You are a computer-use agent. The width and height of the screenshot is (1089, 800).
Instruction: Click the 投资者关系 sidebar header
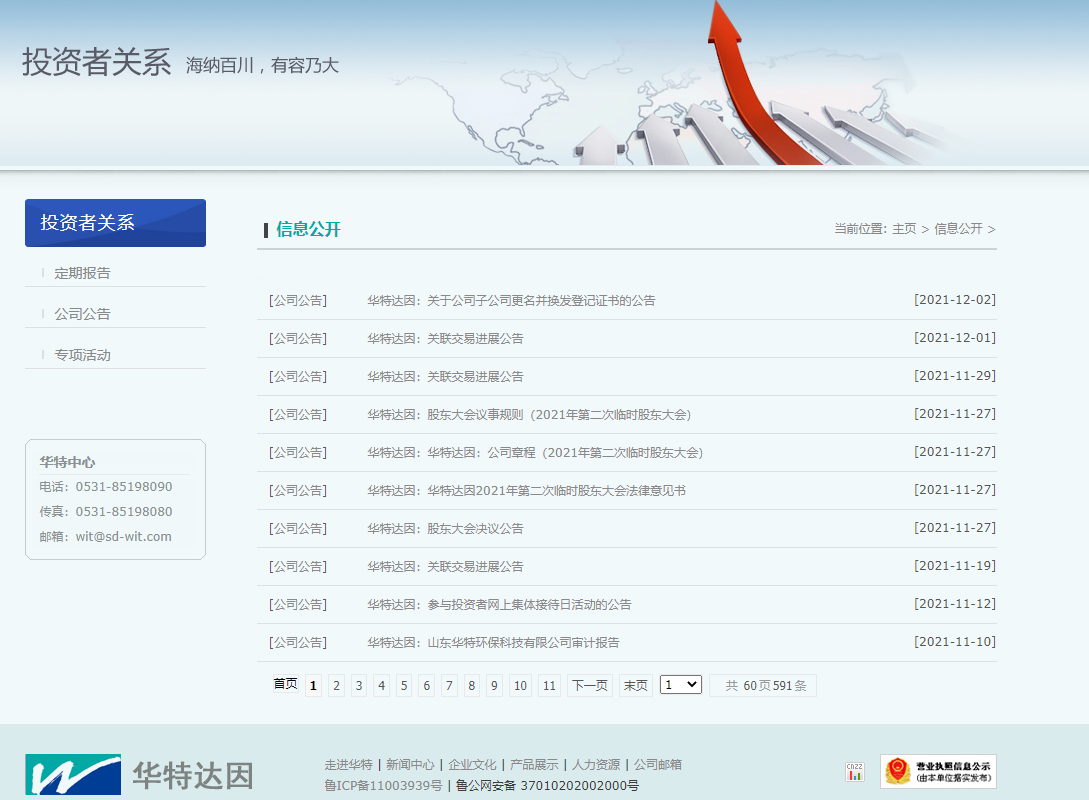115,223
